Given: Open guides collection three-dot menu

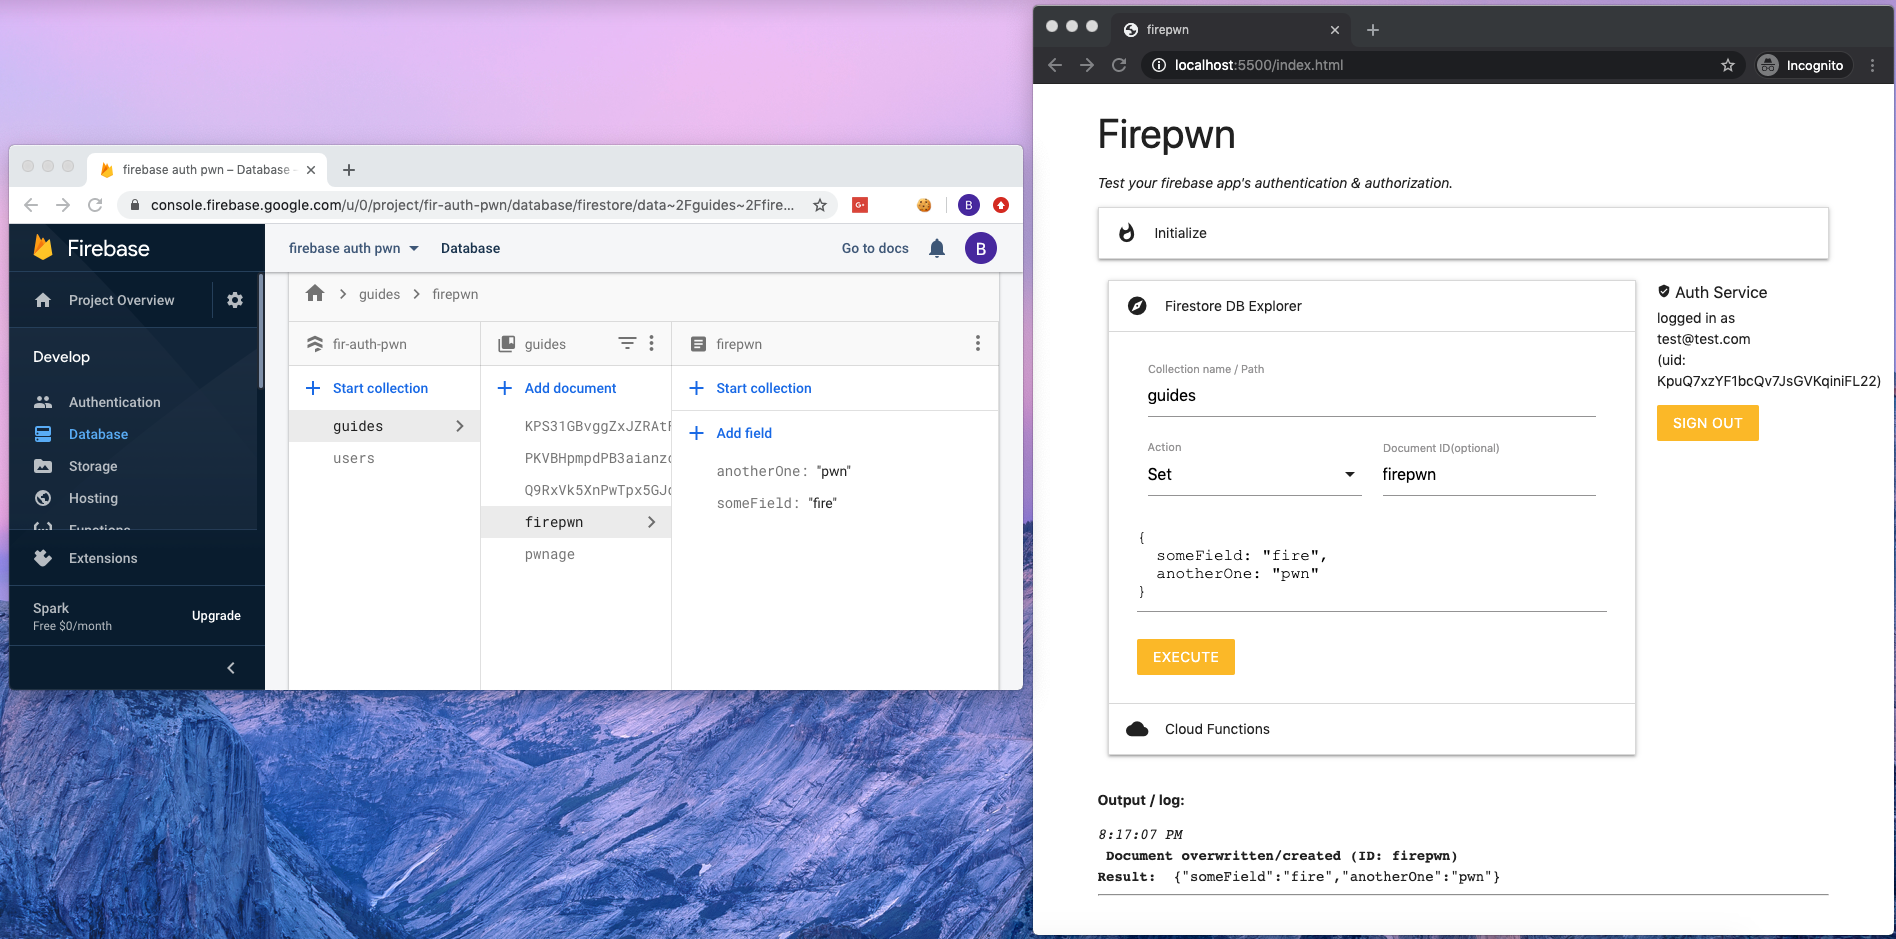Looking at the screenshot, I should click(651, 343).
